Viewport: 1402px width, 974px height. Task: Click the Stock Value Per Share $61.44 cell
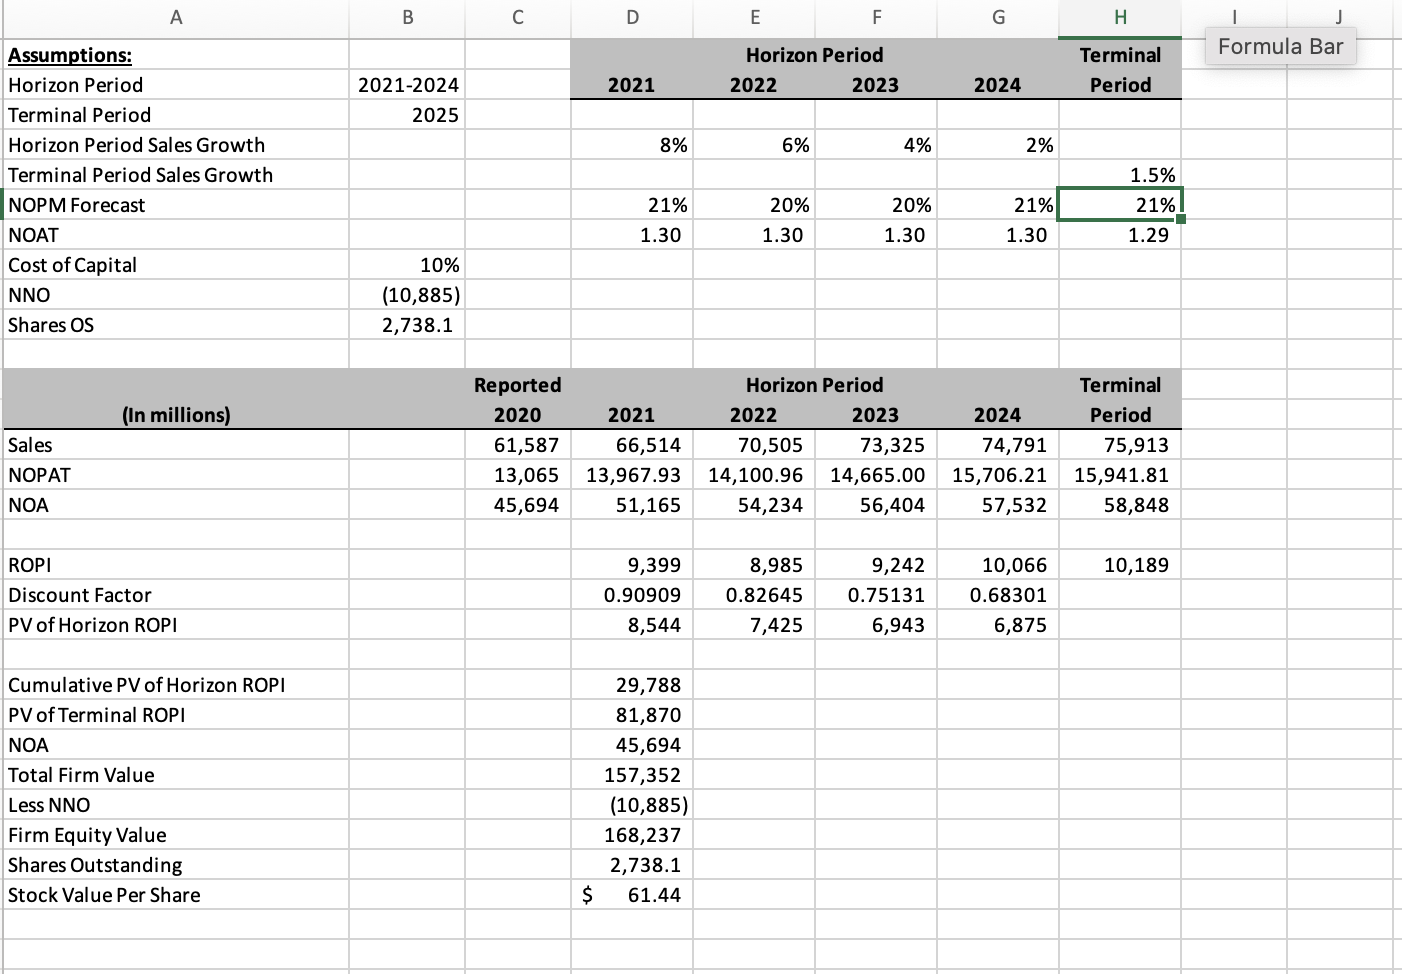(630, 895)
